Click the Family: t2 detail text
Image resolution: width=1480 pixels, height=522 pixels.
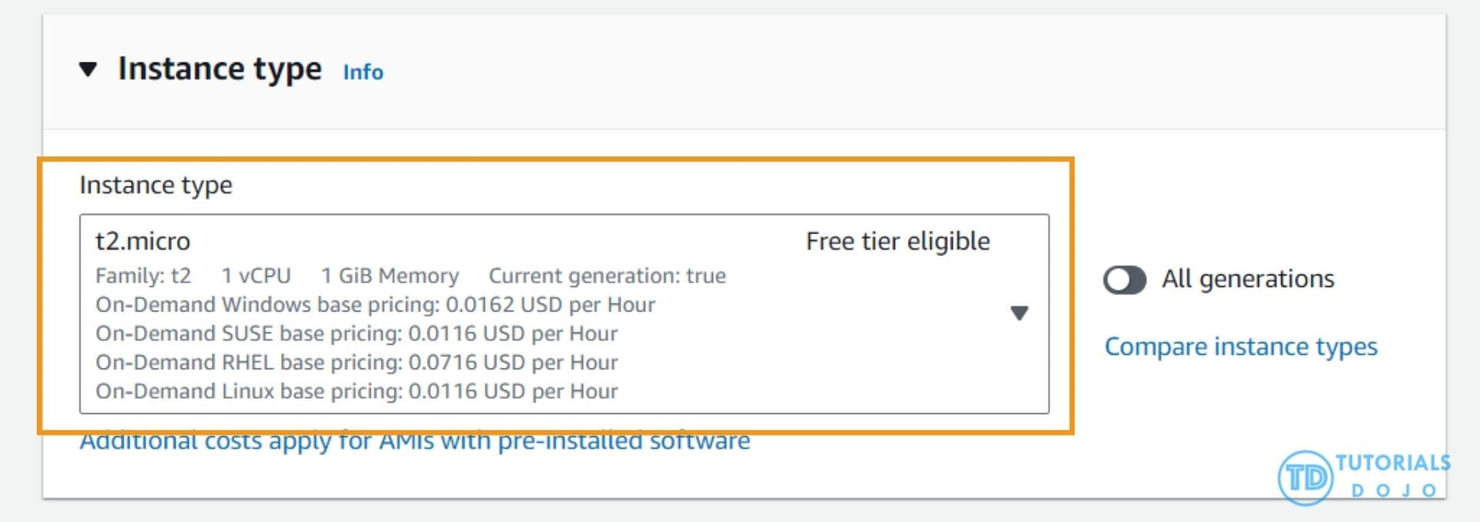pyautogui.click(x=143, y=276)
